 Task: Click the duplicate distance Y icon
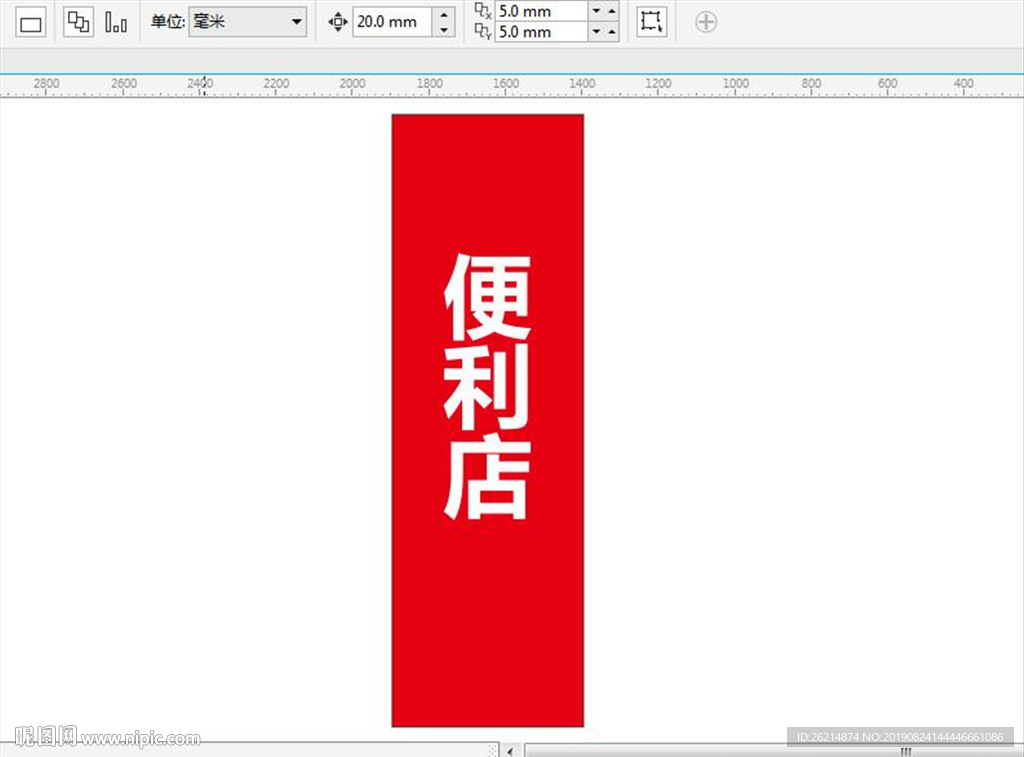[481, 31]
